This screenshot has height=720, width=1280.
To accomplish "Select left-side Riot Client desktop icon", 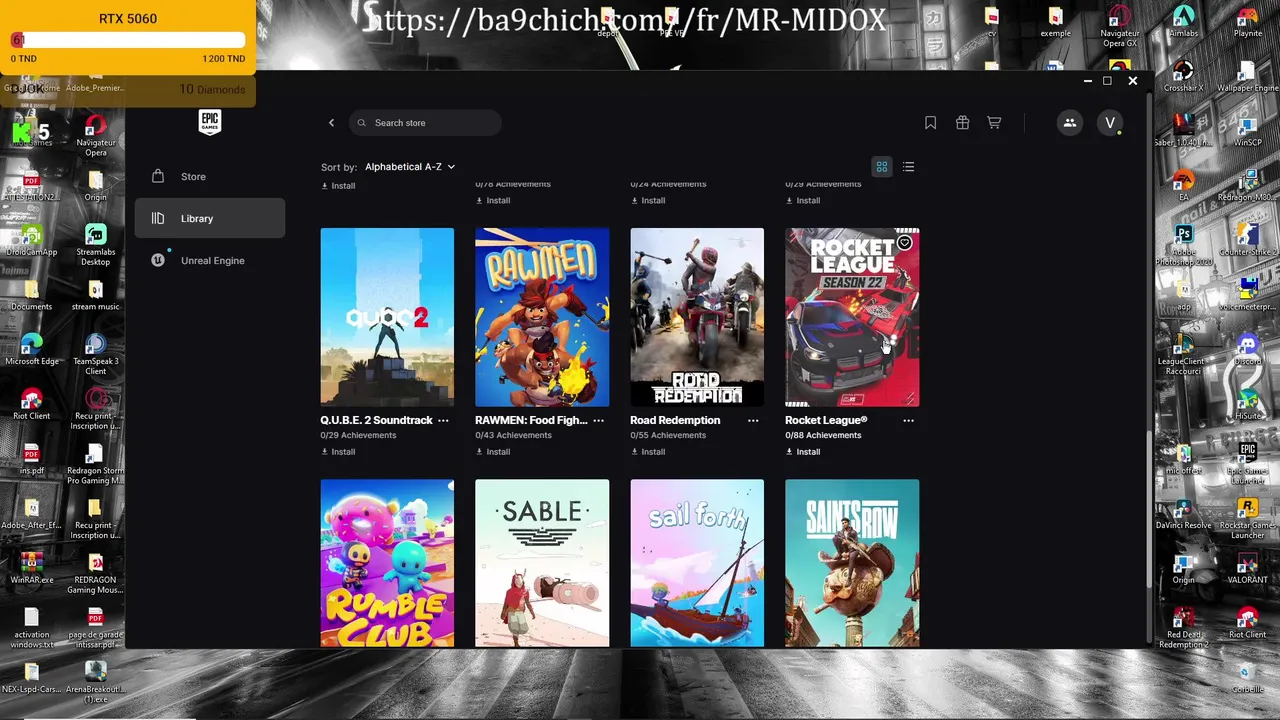I will [32, 404].
